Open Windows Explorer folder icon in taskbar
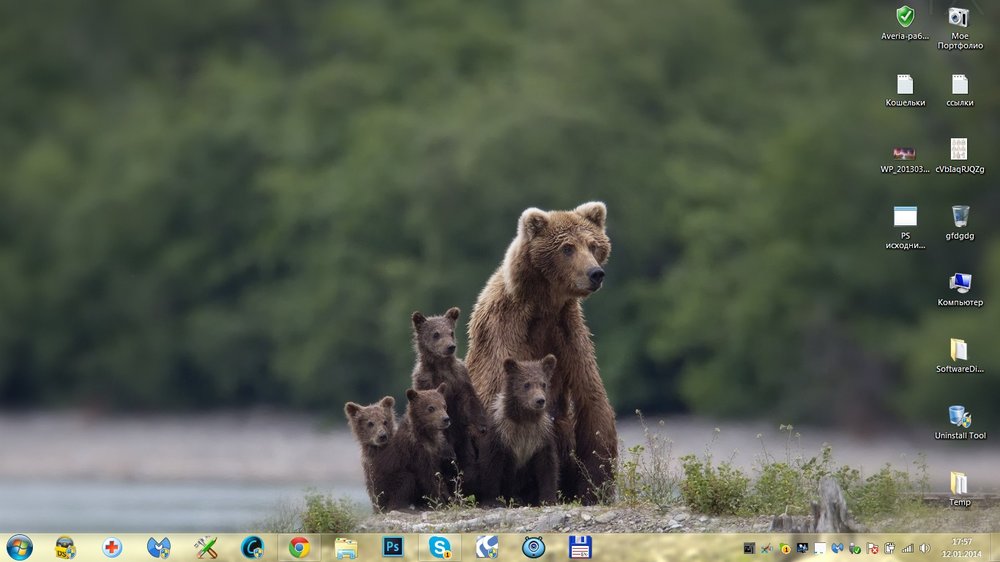 tap(346, 547)
